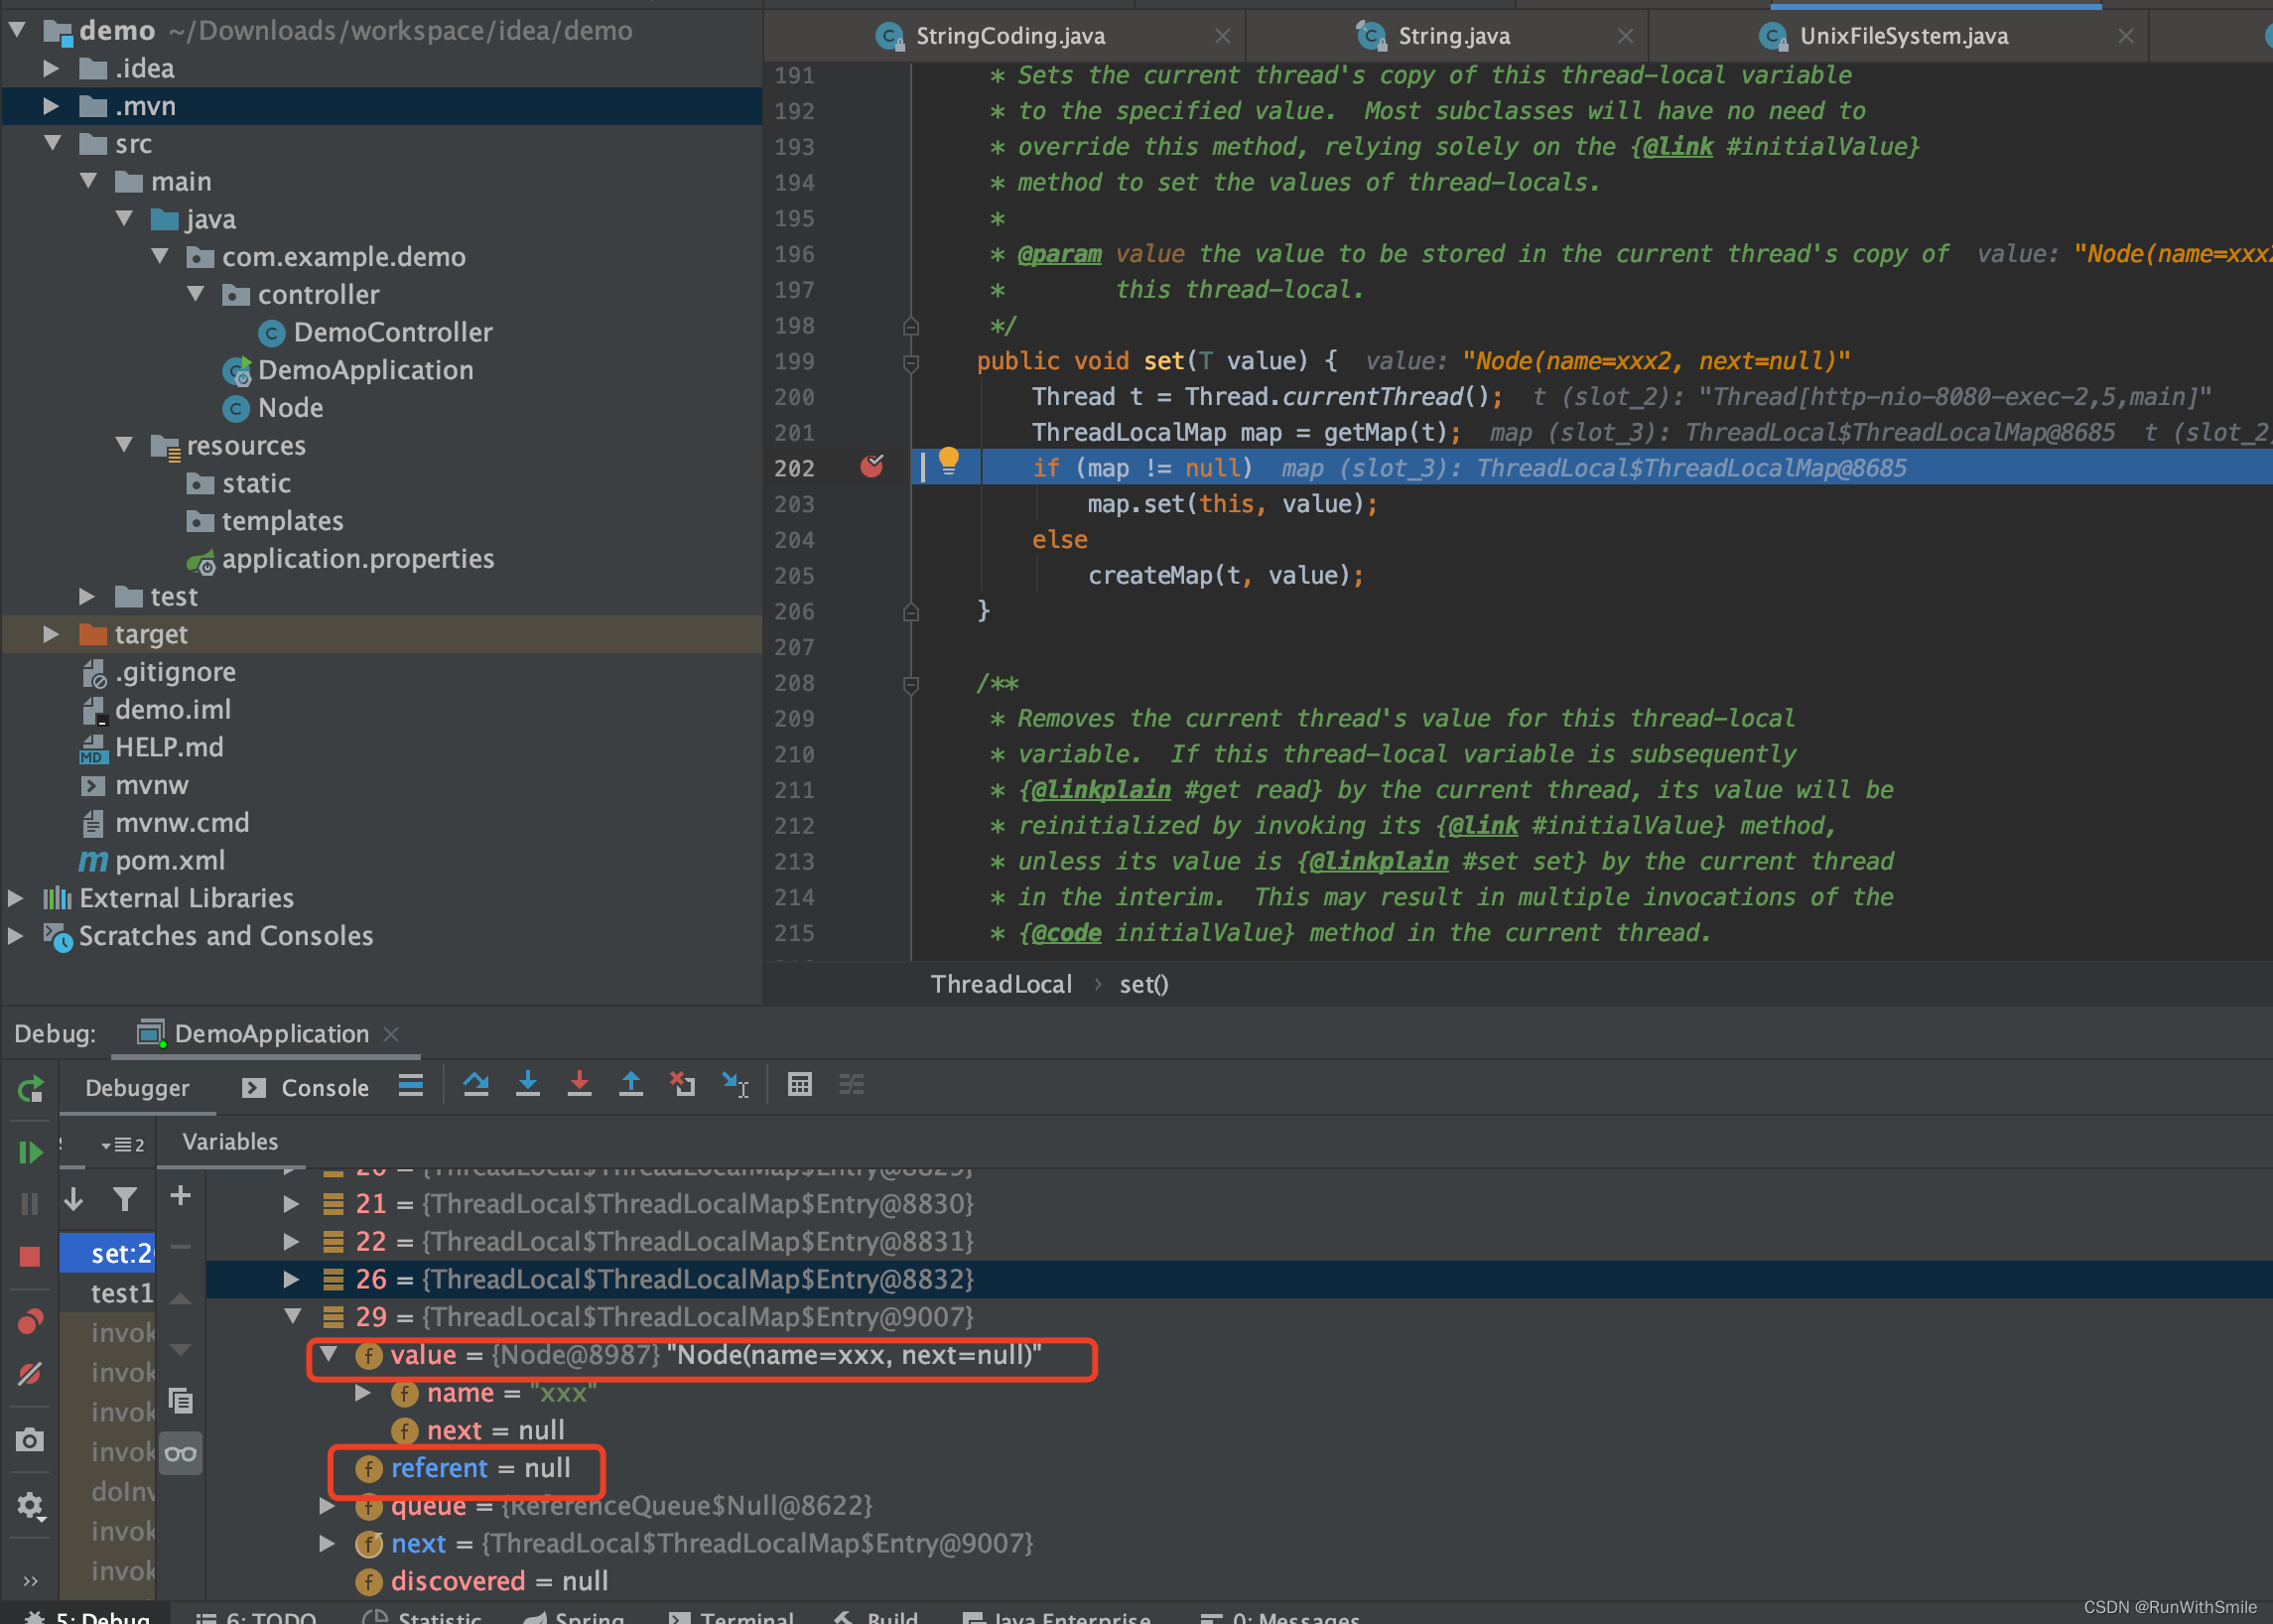The width and height of the screenshot is (2273, 1624).
Task: Click the Step Into icon
Action: [x=528, y=1085]
